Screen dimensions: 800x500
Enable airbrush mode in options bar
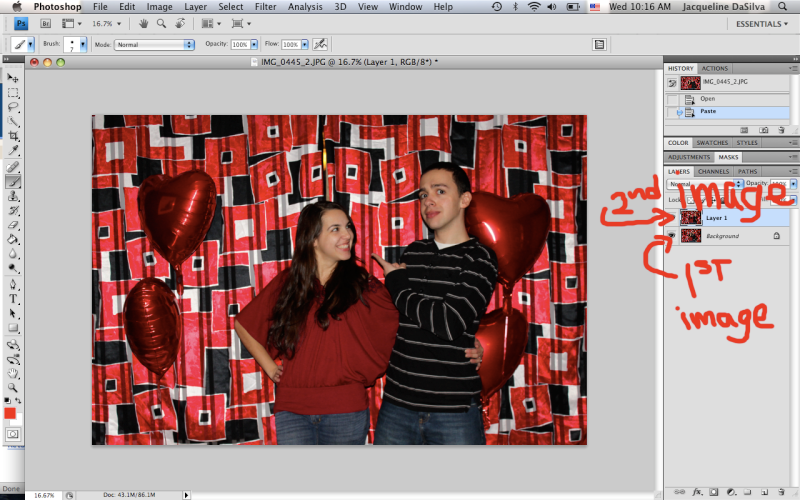(x=320, y=44)
